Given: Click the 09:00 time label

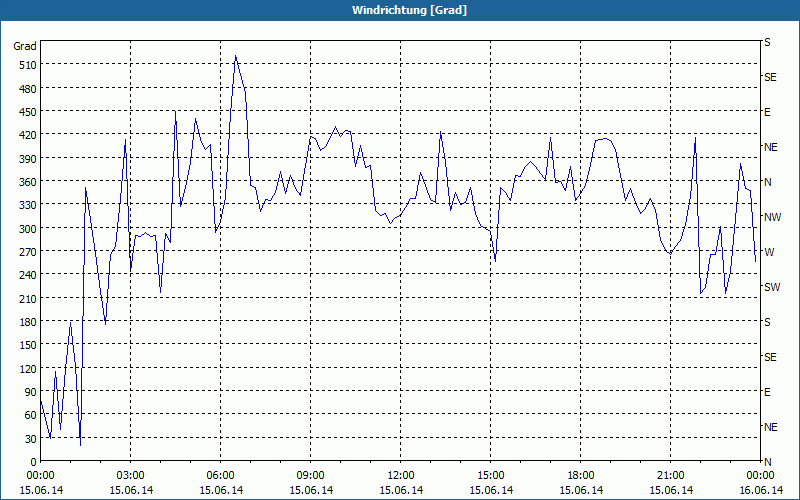Looking at the screenshot, I should [310, 476].
